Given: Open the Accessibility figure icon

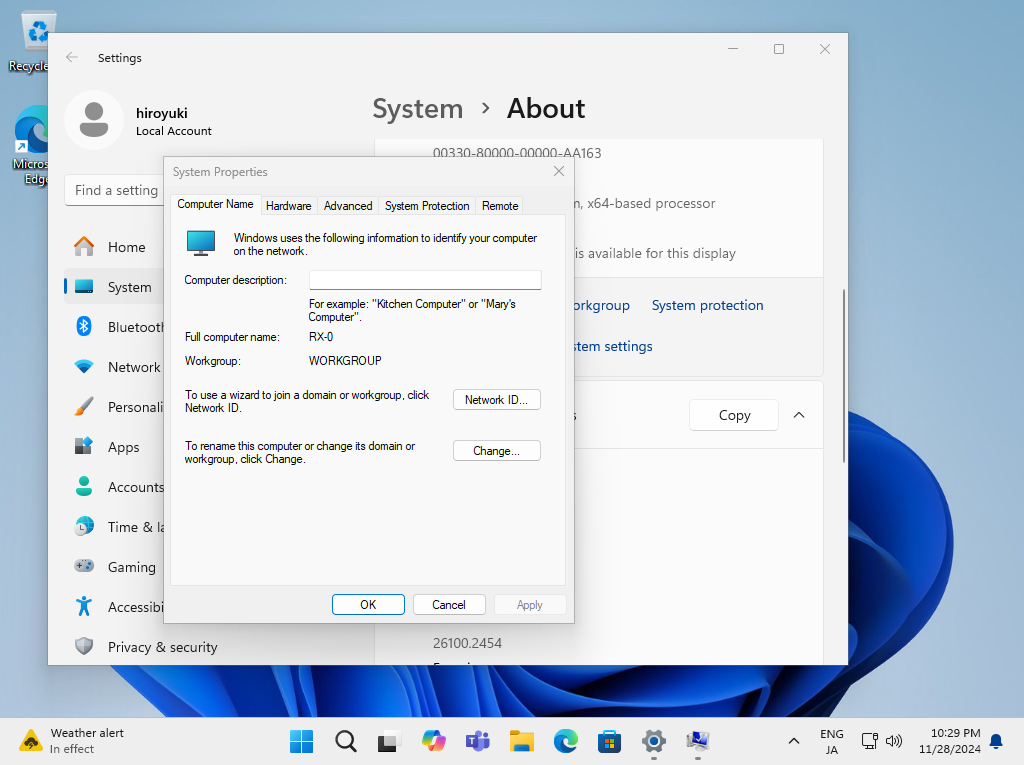Looking at the screenshot, I should [x=84, y=606].
